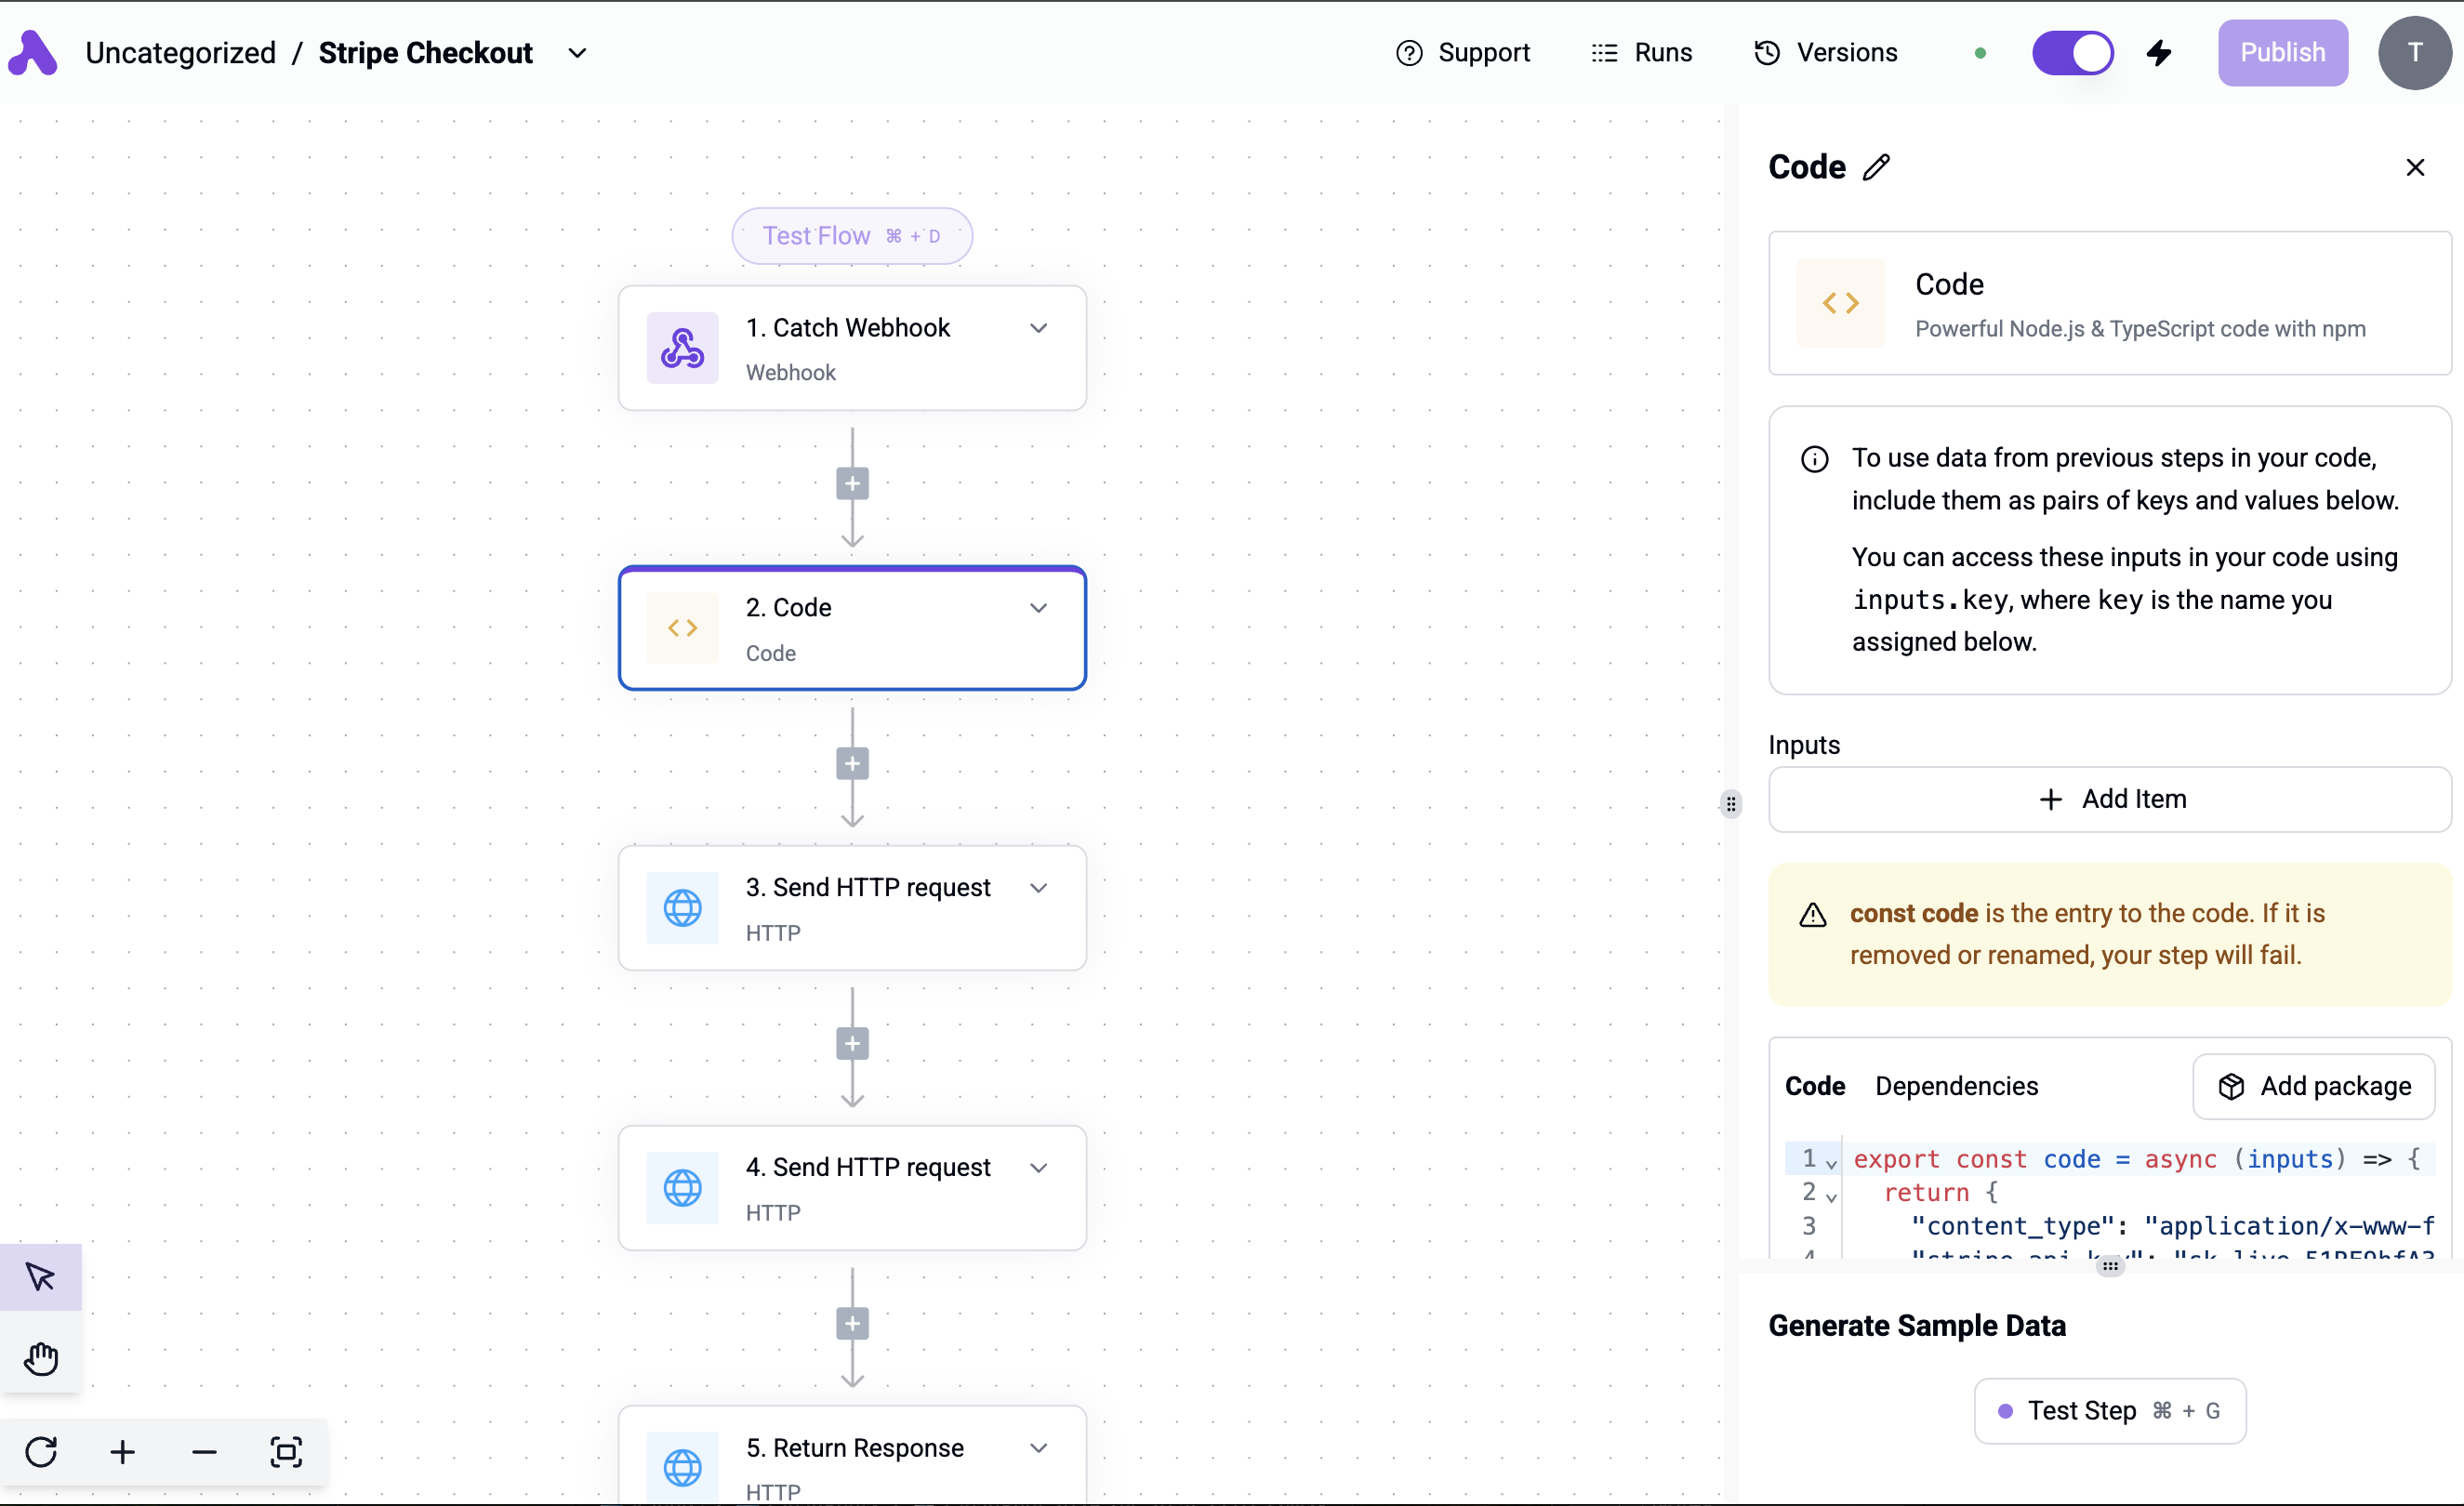Click the fit to view icon
The image size is (2464, 1506).
(x=286, y=1452)
